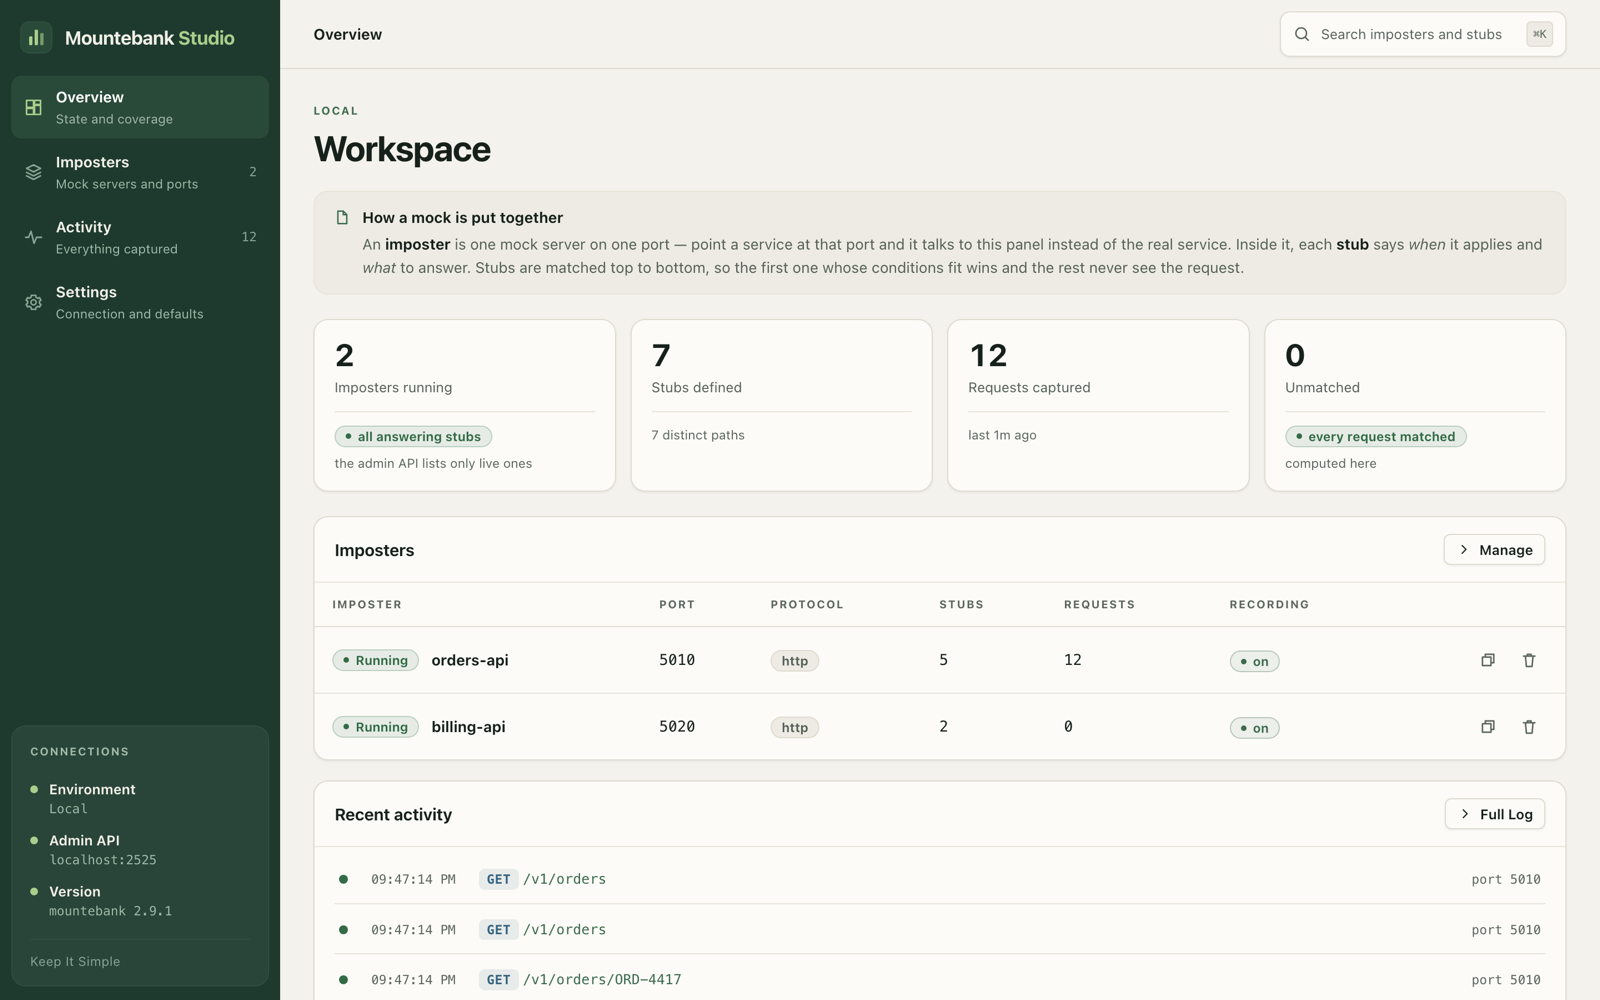Click port 5020 in billing-api row
Image resolution: width=1600 pixels, height=1000 pixels.
[x=677, y=727]
